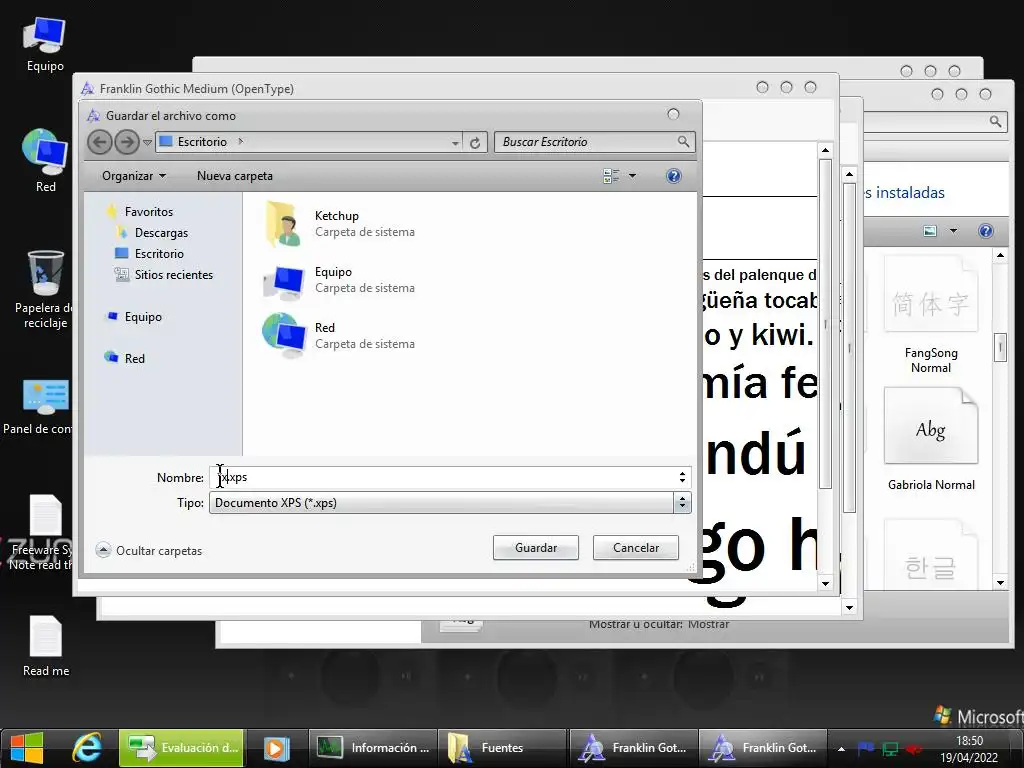This screenshot has height=768, width=1024.
Task: Open Red desktop icon
Action: 45,161
